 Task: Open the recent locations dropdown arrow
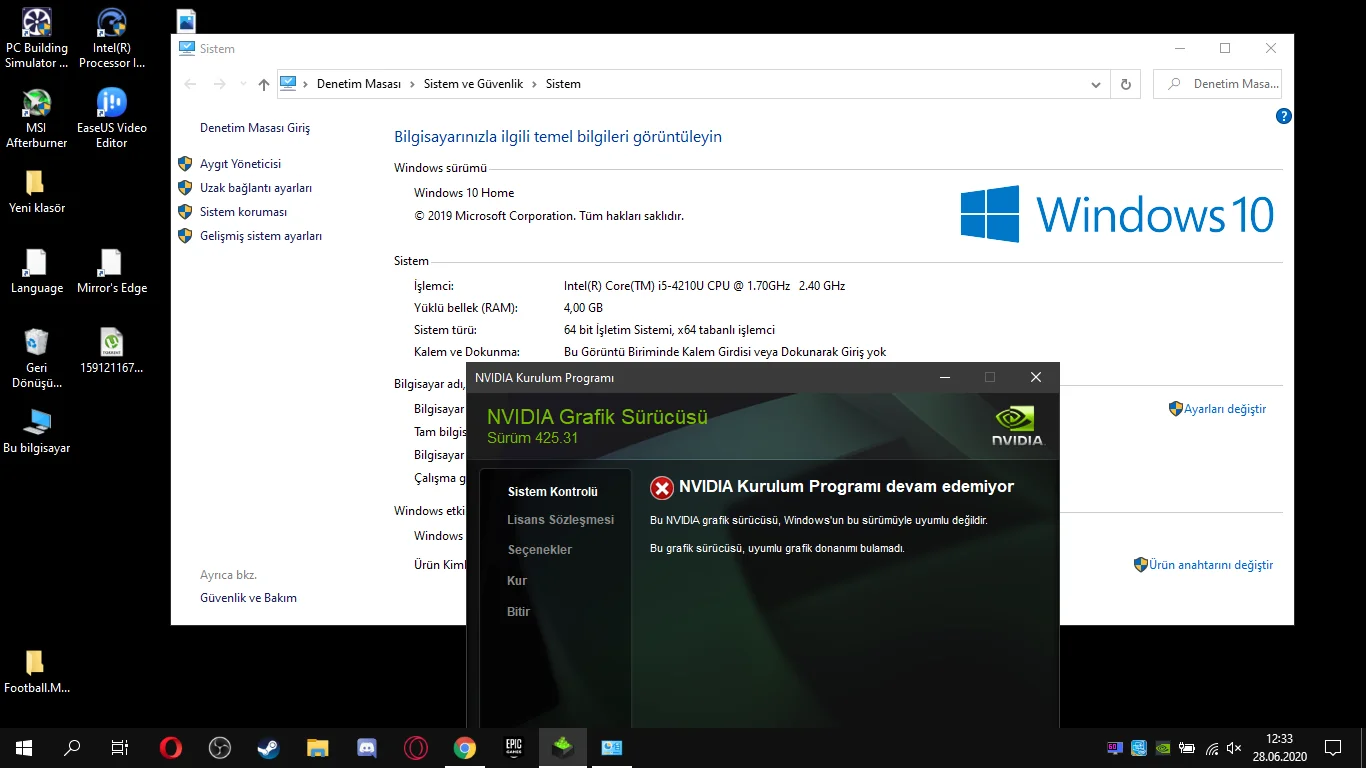243,85
